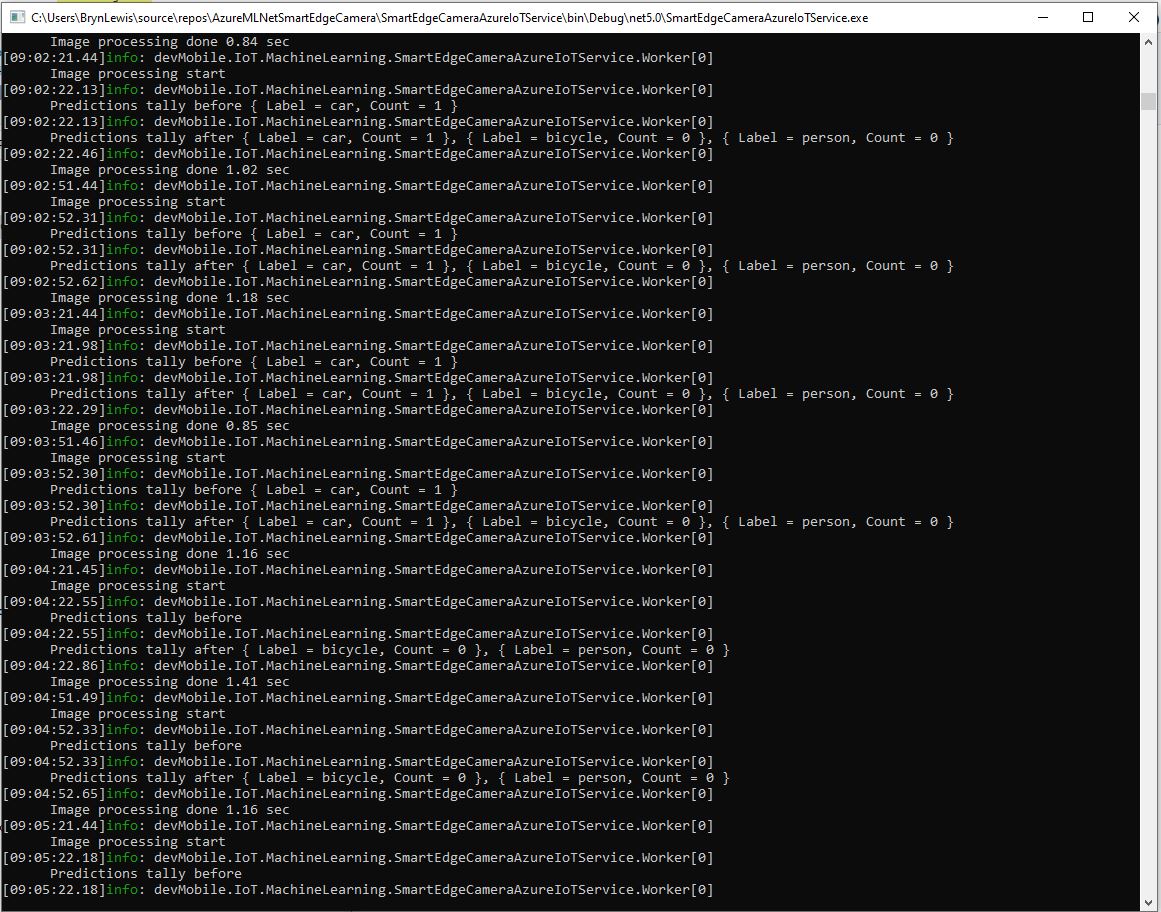Click the 09:05:21.44 timestamp entry
The height and width of the screenshot is (912, 1161).
(x=54, y=826)
